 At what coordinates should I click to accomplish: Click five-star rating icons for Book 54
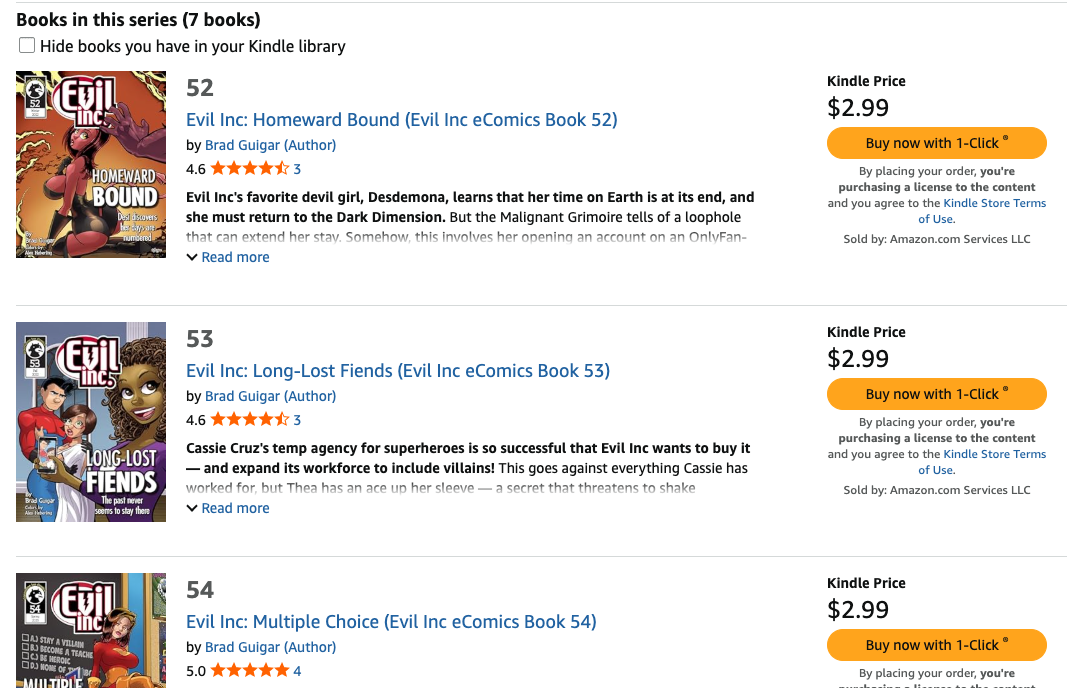249,671
